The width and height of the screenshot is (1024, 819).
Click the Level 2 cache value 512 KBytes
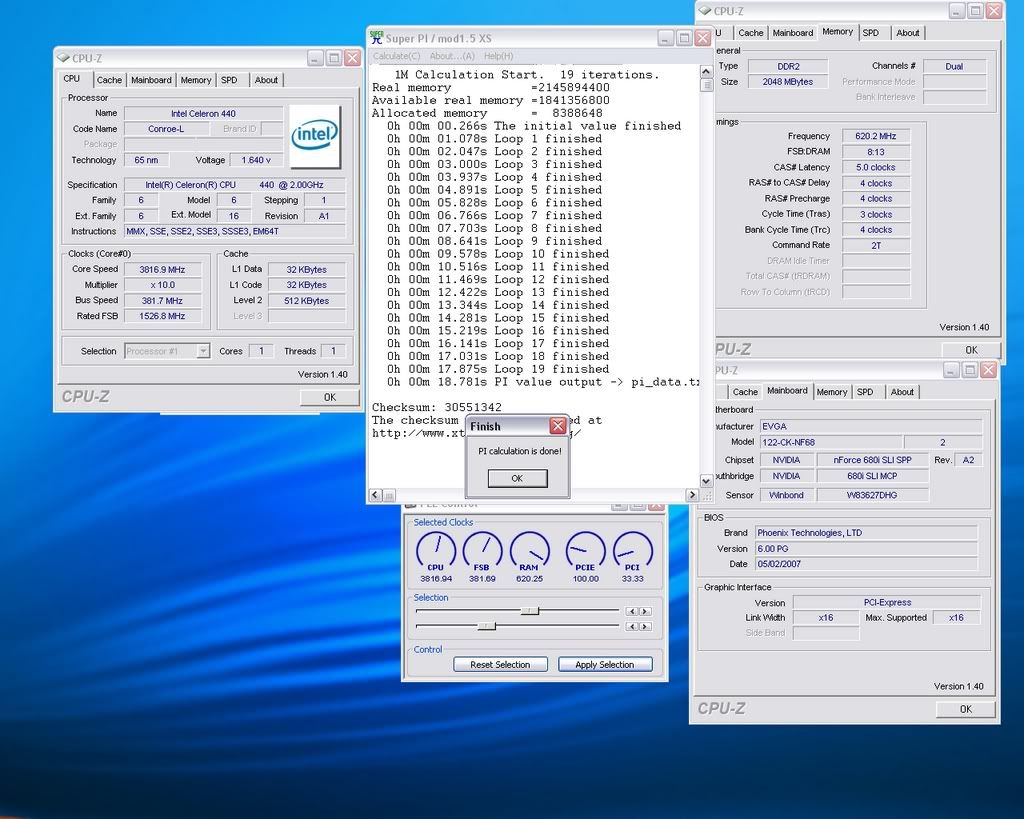pos(306,301)
